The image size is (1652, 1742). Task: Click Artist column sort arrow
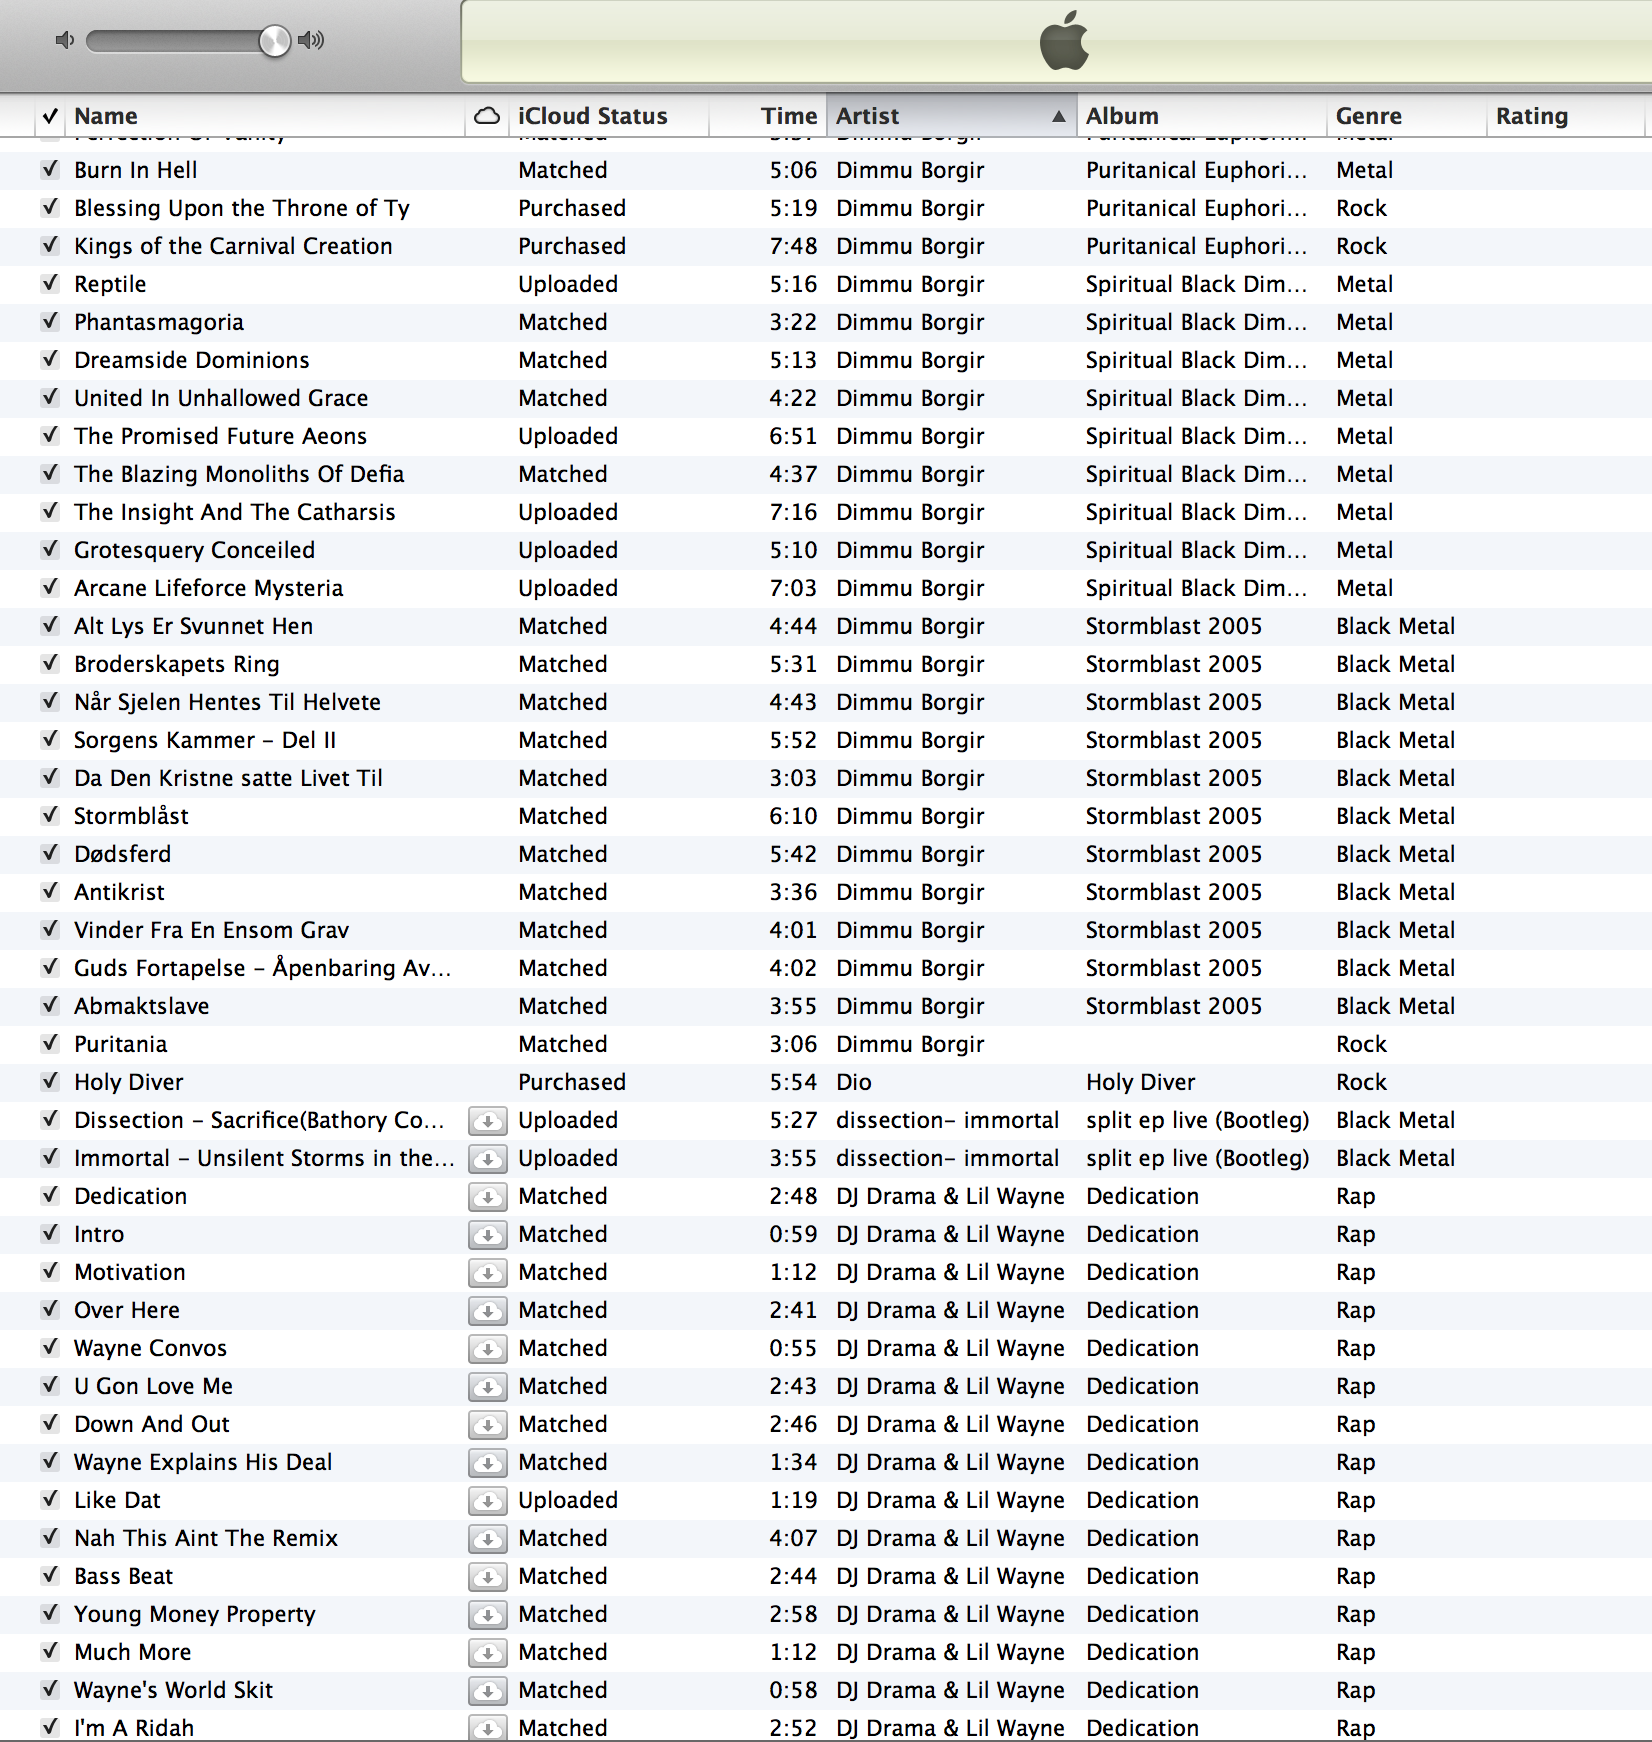click(1058, 116)
